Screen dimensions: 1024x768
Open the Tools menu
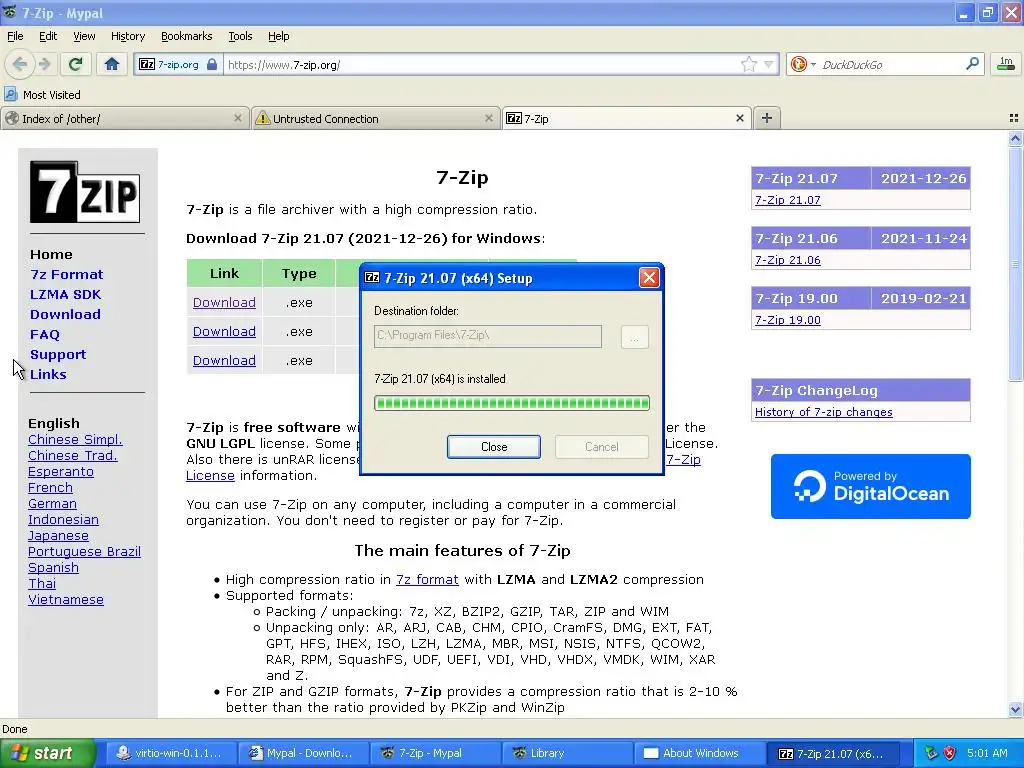240,36
